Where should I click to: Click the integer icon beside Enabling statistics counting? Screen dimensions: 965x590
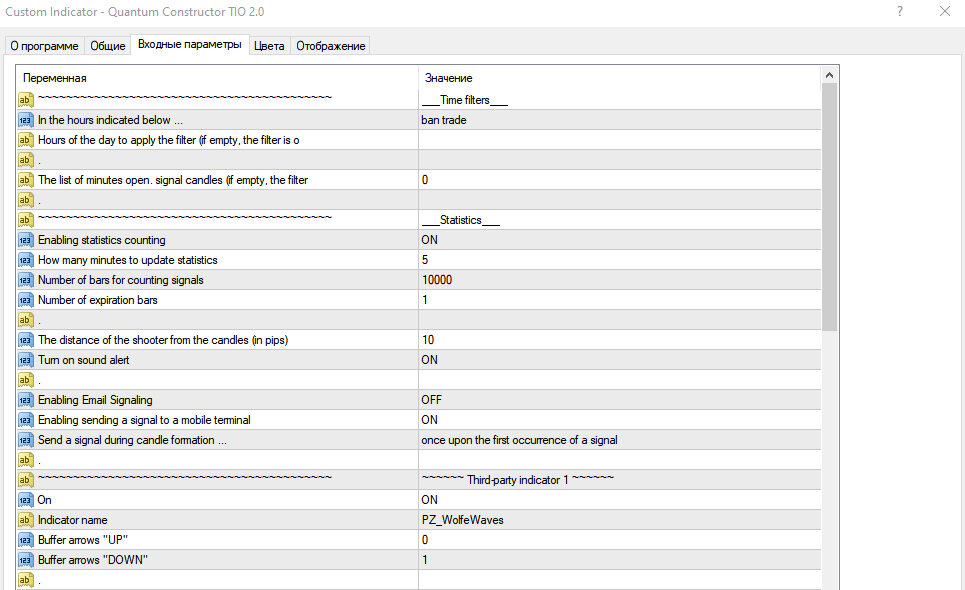(25, 240)
